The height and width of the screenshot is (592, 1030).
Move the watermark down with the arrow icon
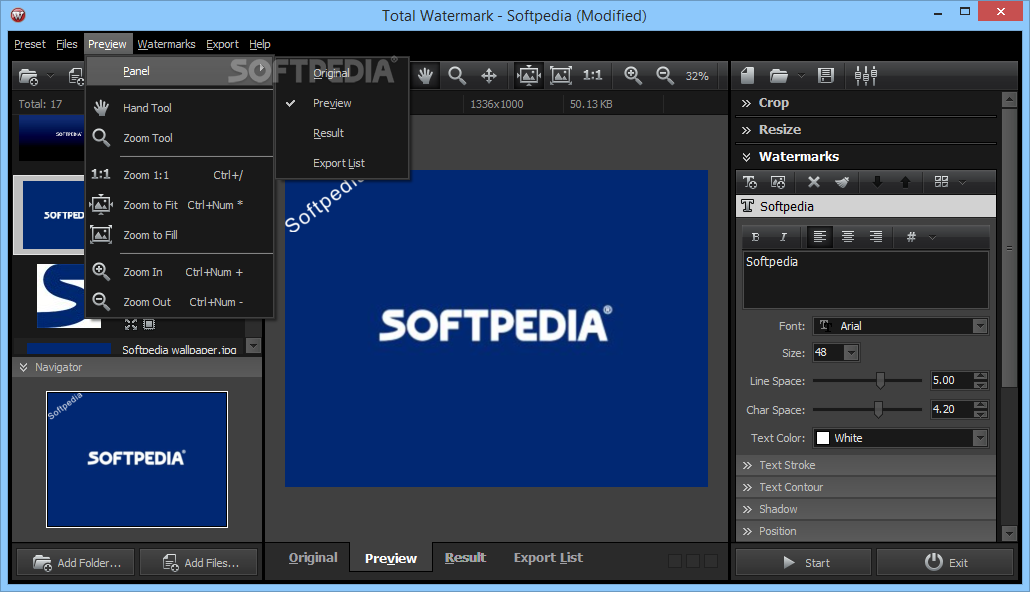coord(877,182)
